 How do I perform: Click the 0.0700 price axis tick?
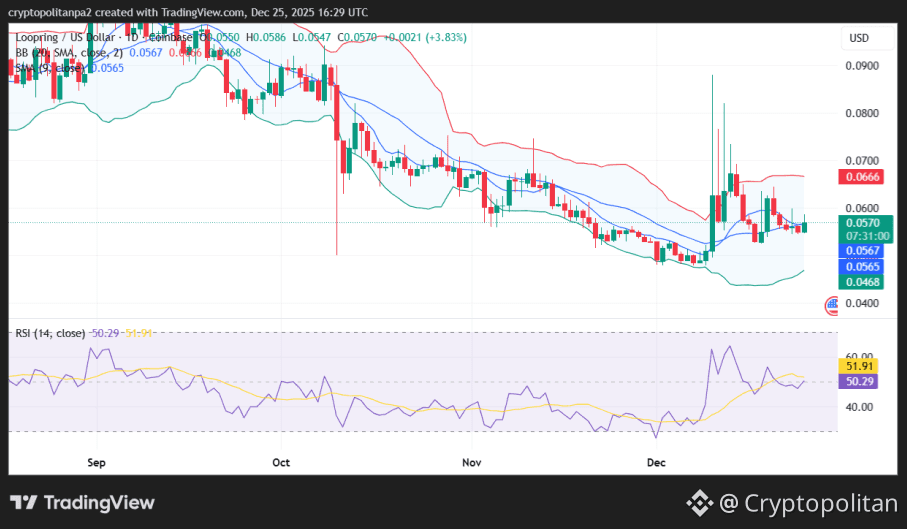pos(862,161)
